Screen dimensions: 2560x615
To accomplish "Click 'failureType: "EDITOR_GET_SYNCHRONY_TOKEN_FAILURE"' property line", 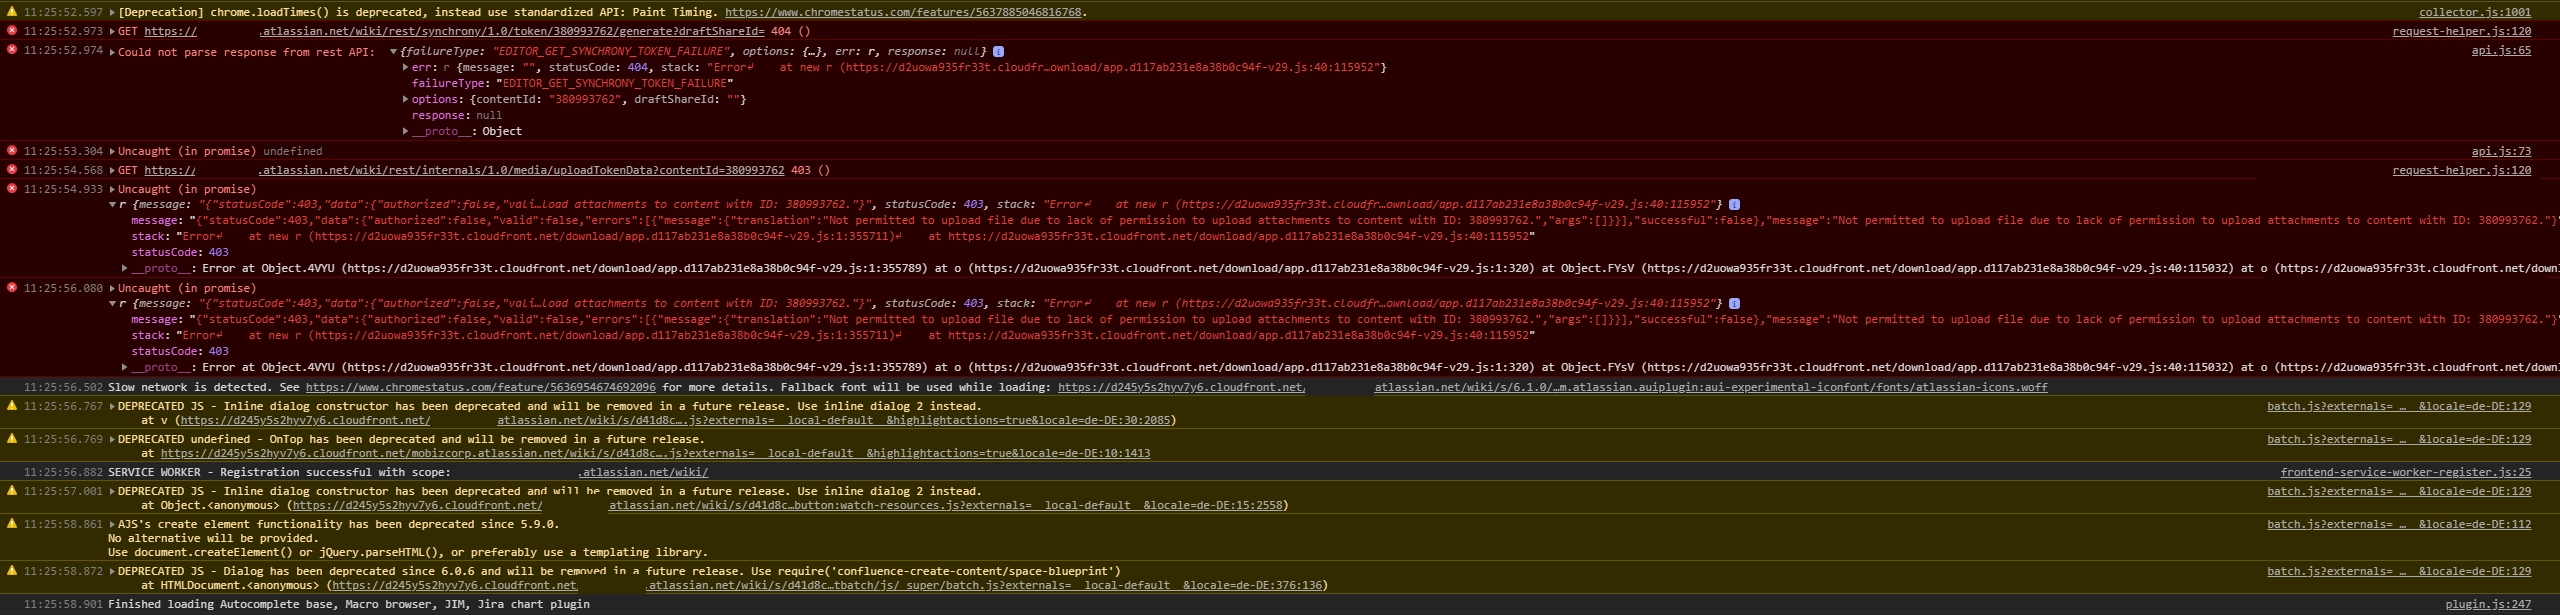I will [572, 84].
